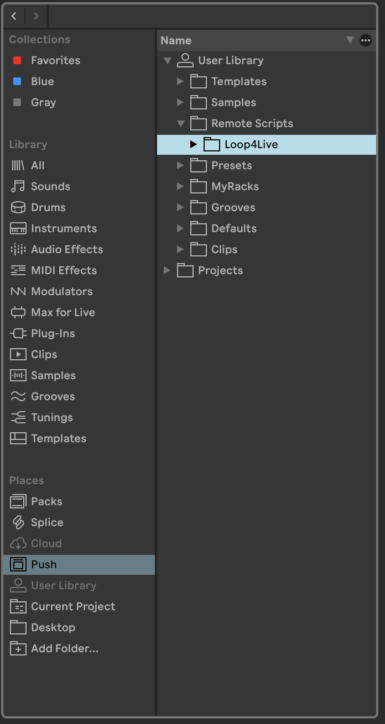Expand the Grooves folder in the tree
The height and width of the screenshot is (724, 385).
(180, 207)
